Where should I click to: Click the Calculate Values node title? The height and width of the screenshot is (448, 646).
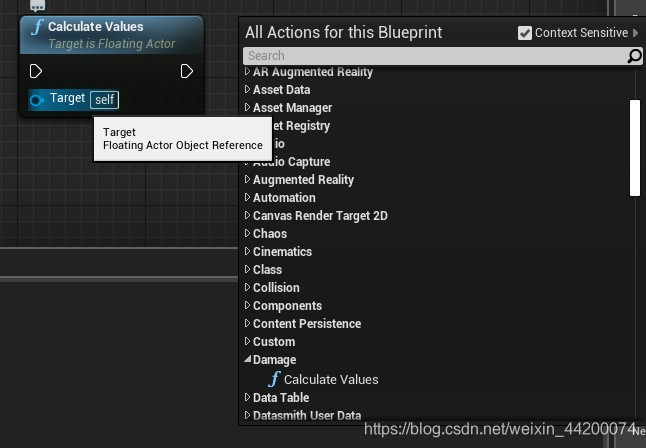(96, 27)
